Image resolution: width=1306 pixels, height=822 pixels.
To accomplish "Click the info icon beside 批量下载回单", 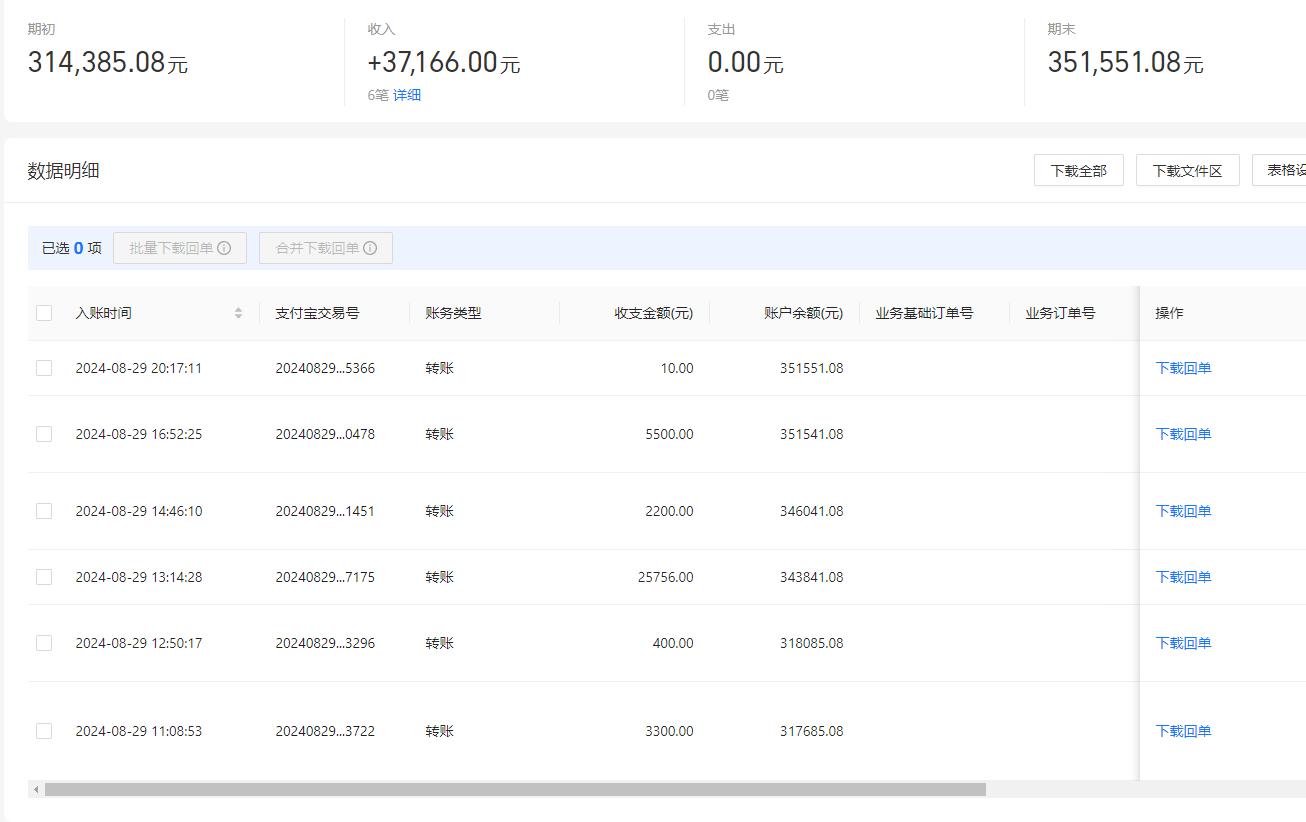I will (224, 248).
